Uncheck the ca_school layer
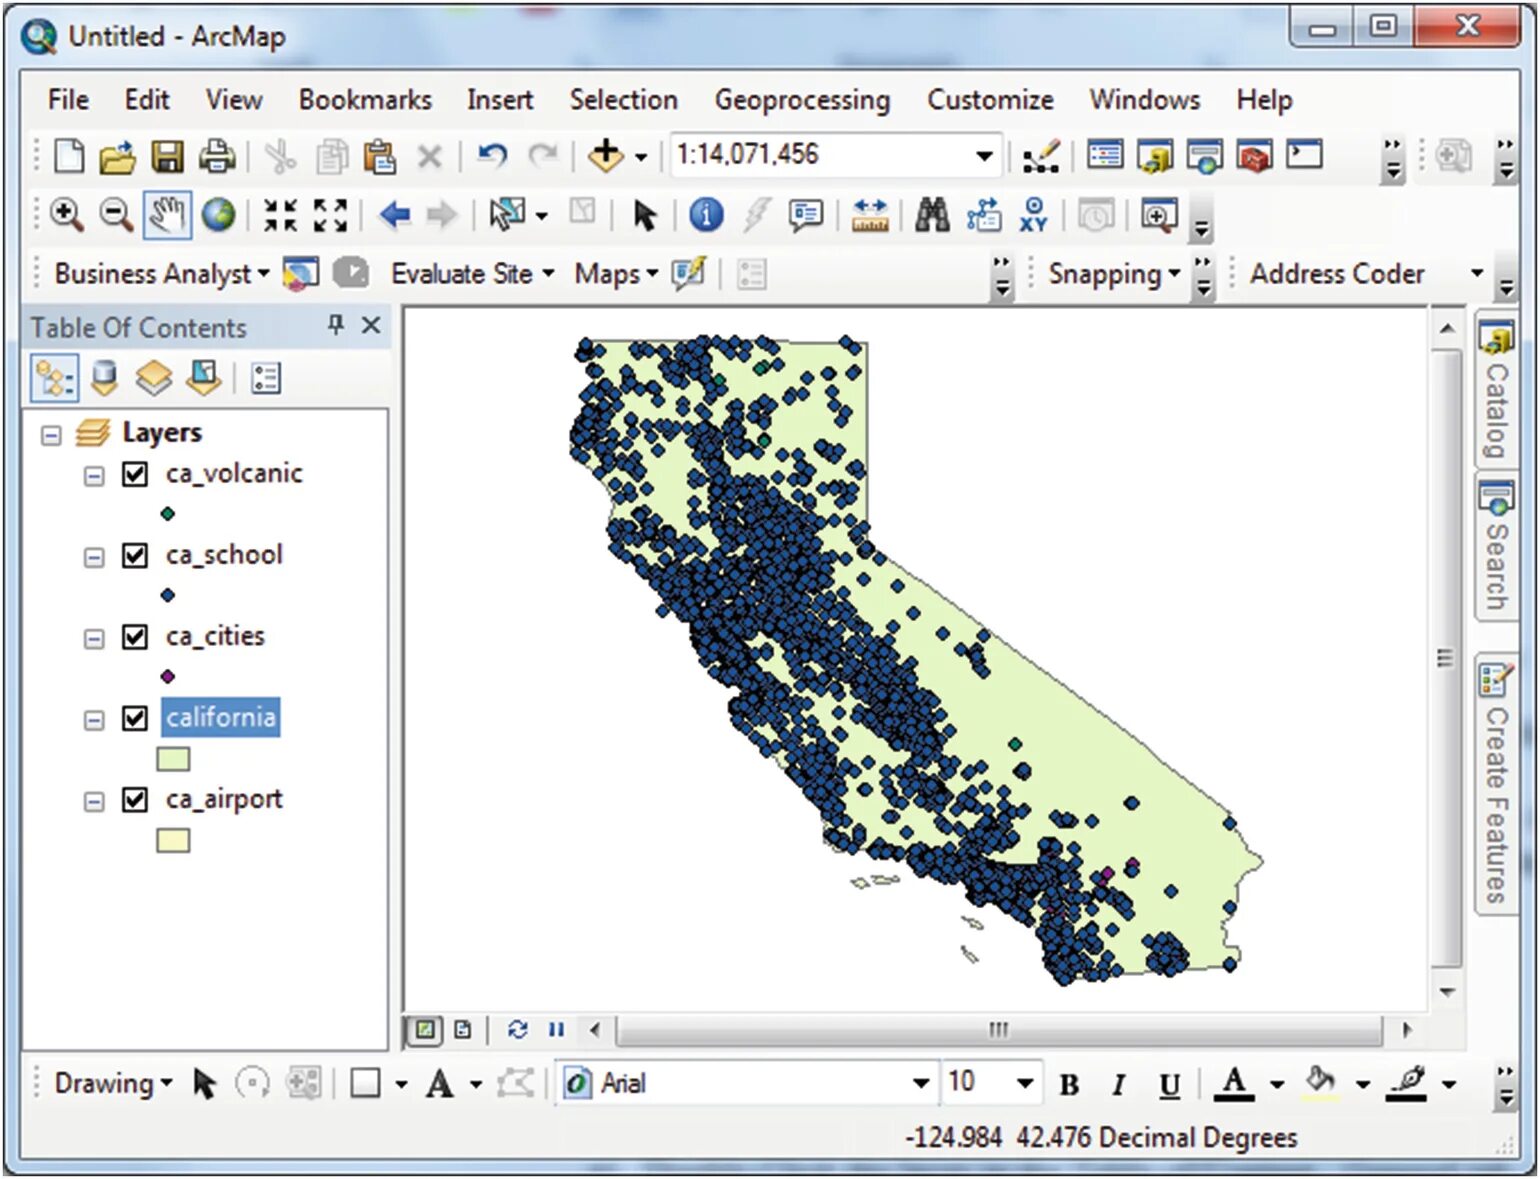Image resolution: width=1540 pixels, height=1179 pixels. click(x=135, y=555)
